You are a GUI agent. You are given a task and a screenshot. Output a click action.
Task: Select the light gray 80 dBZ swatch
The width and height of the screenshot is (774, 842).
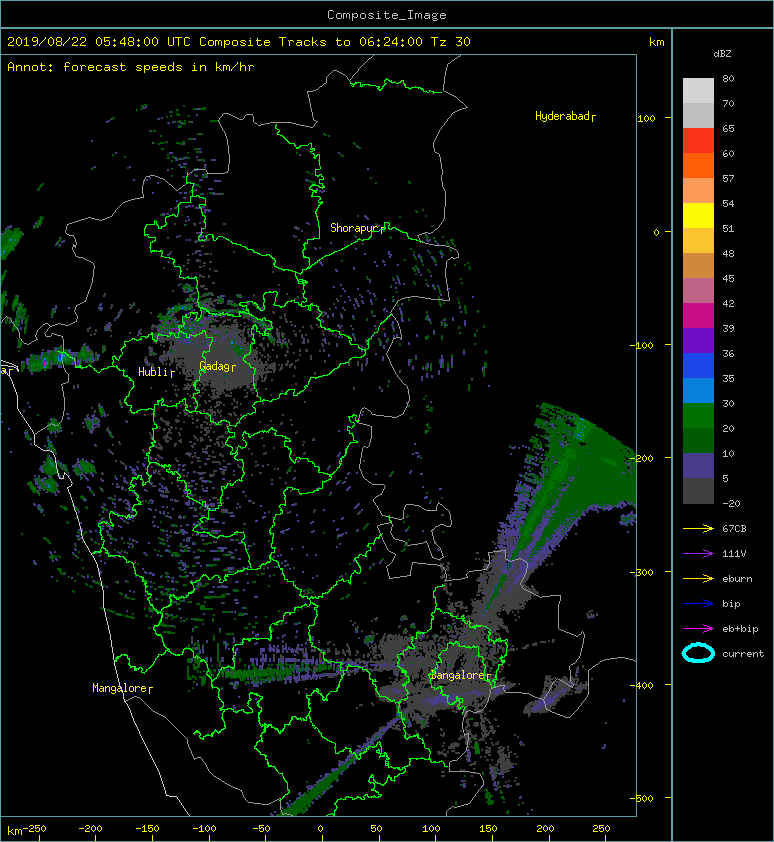pos(698,91)
